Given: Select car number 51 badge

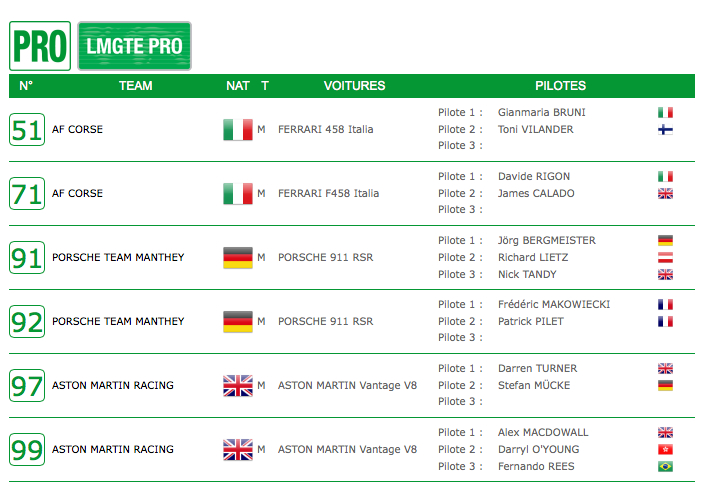Looking at the screenshot, I should [27, 129].
